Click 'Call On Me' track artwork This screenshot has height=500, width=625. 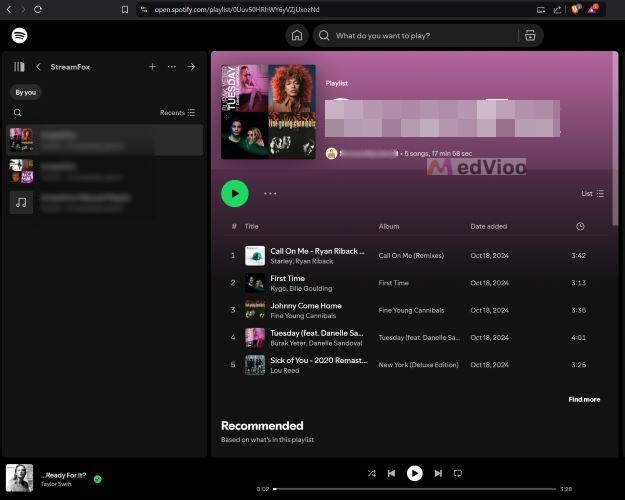point(255,256)
